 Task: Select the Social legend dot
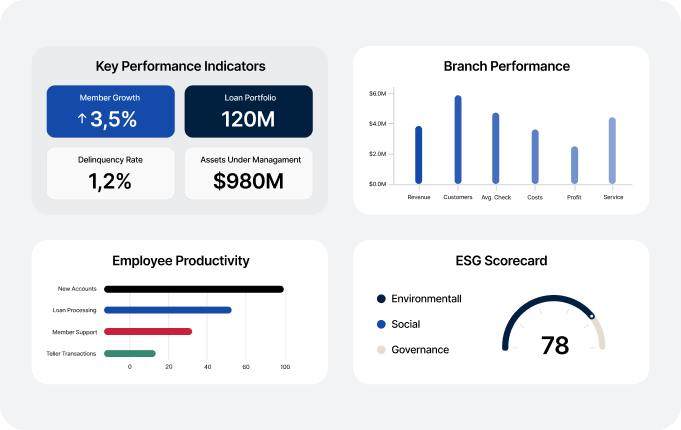(x=381, y=324)
